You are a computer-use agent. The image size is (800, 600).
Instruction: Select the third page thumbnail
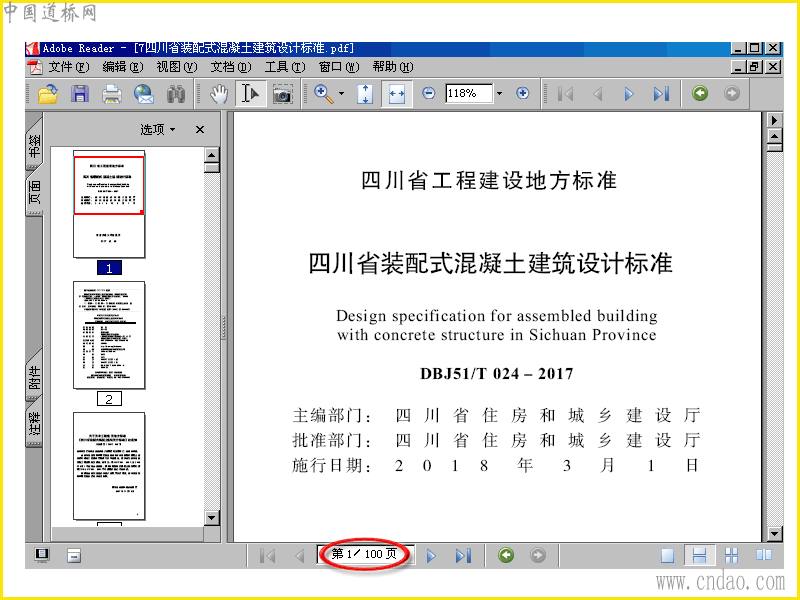point(109,466)
